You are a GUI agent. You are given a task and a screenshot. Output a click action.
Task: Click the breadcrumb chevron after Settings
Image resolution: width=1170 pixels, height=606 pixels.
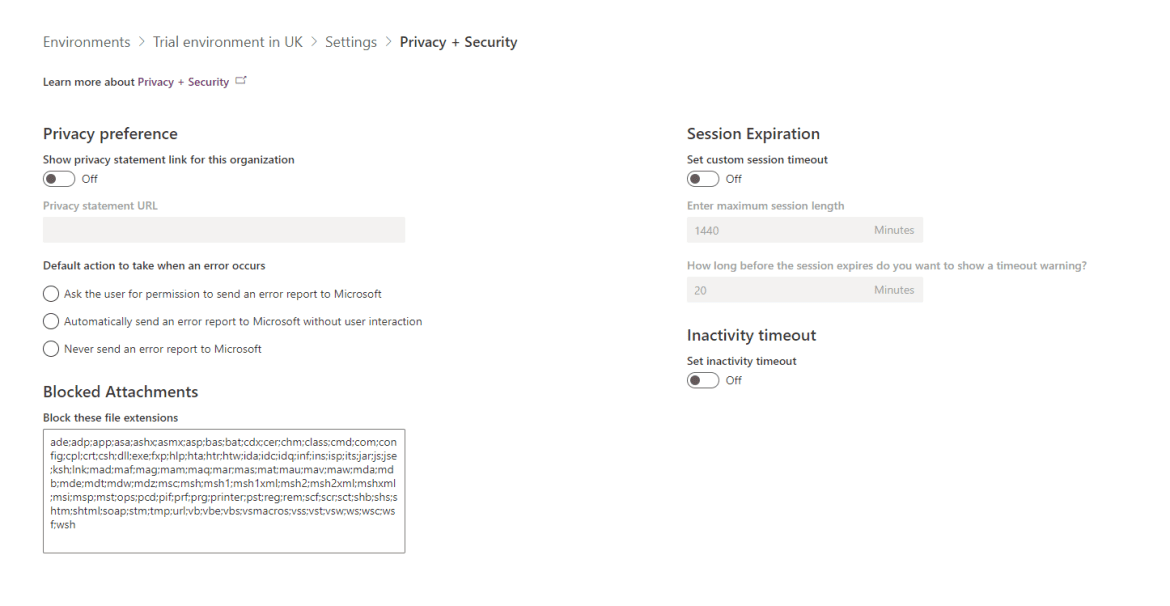coord(388,43)
